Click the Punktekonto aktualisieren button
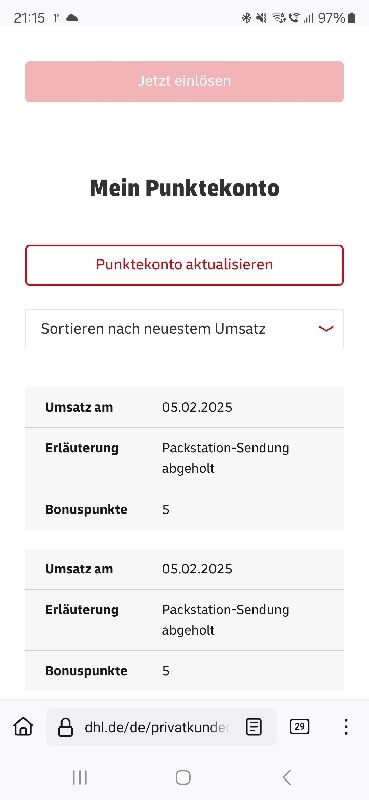 tap(184, 265)
